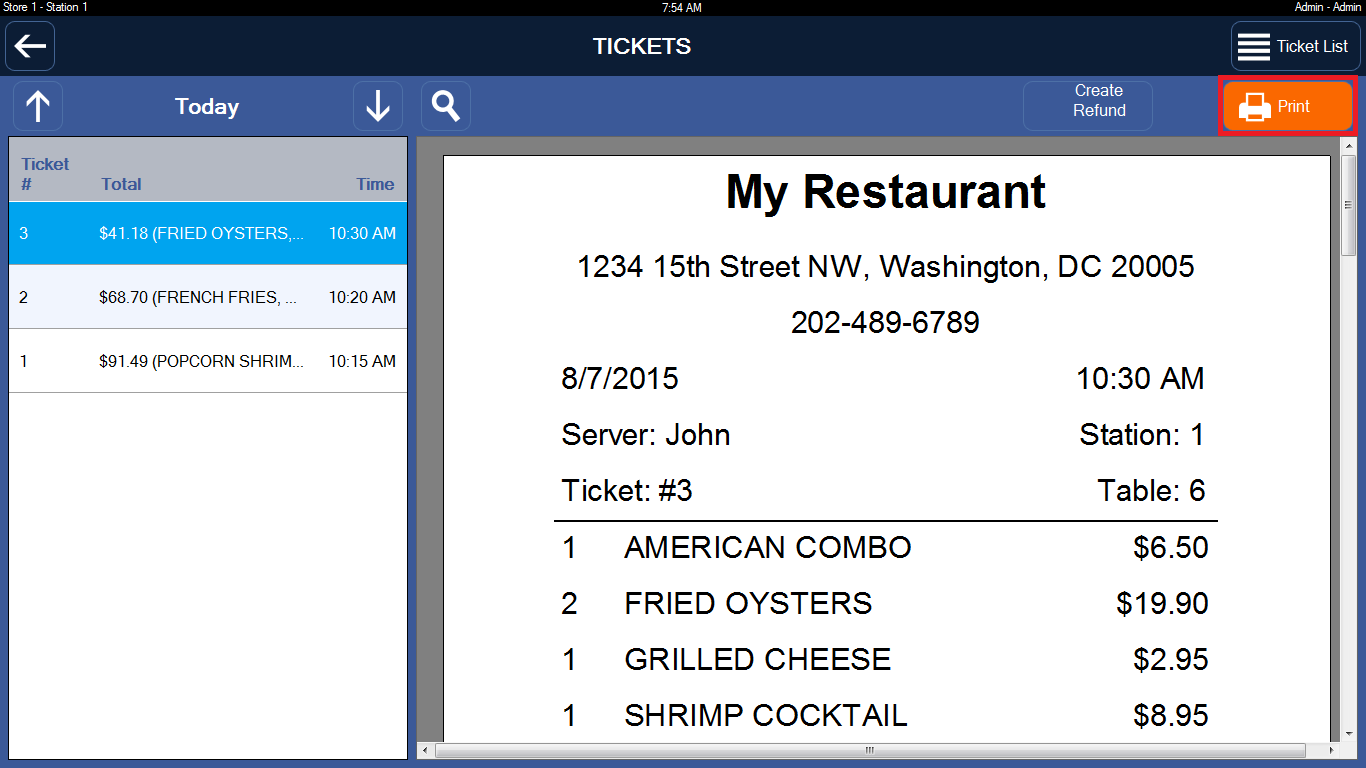Sort tickets by Time column header
This screenshot has width=1366, height=768.
(375, 184)
